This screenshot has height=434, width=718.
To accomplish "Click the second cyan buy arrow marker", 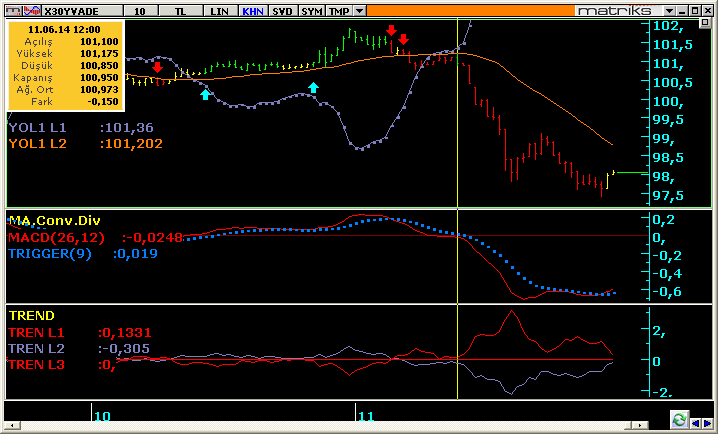I will click(314, 88).
